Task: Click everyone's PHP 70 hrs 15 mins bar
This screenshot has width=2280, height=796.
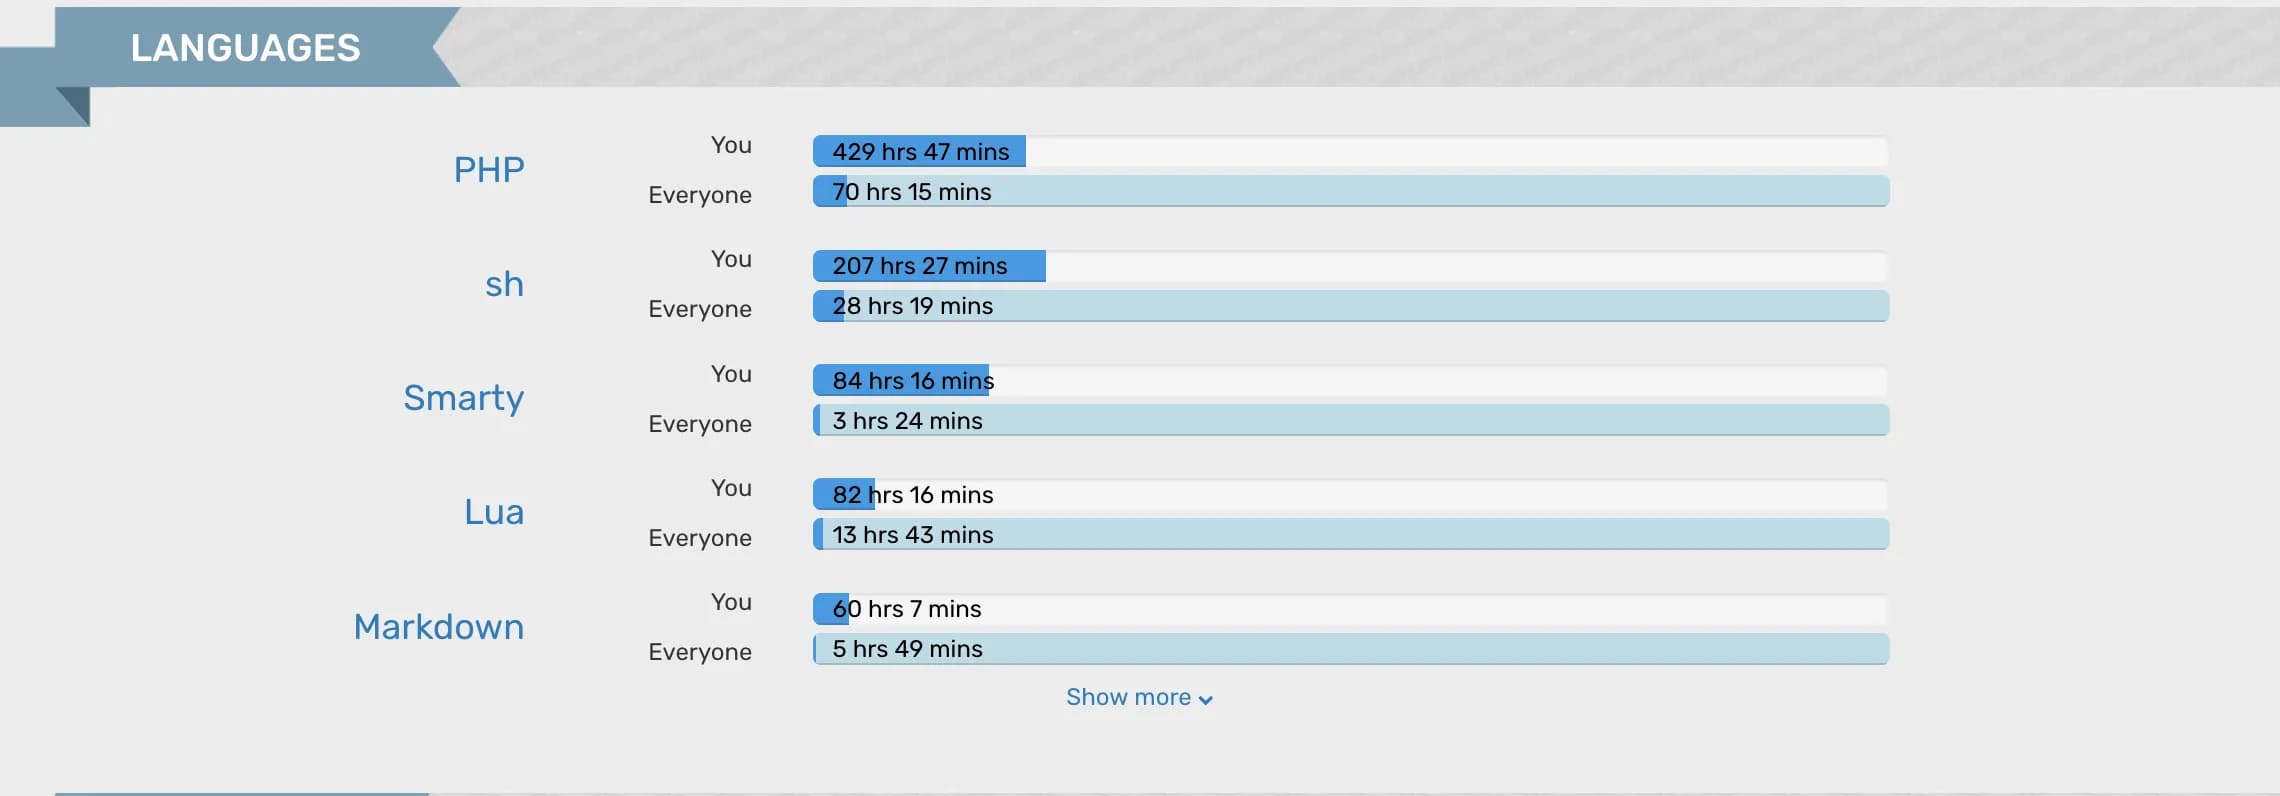Action: click(x=1350, y=192)
